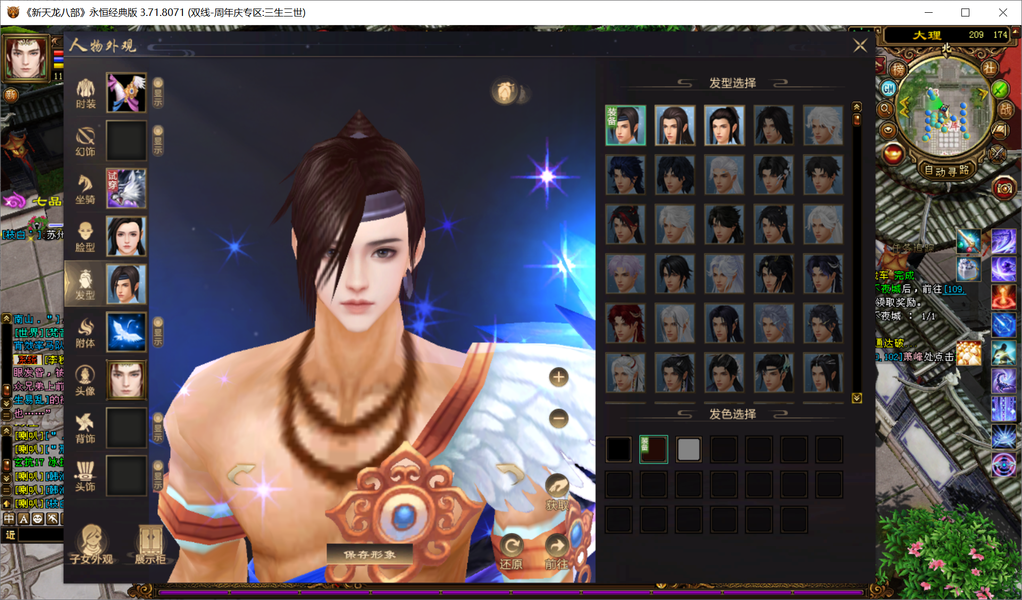Click the 获取 obtain button
1022x600 pixels.
pyautogui.click(x=557, y=493)
